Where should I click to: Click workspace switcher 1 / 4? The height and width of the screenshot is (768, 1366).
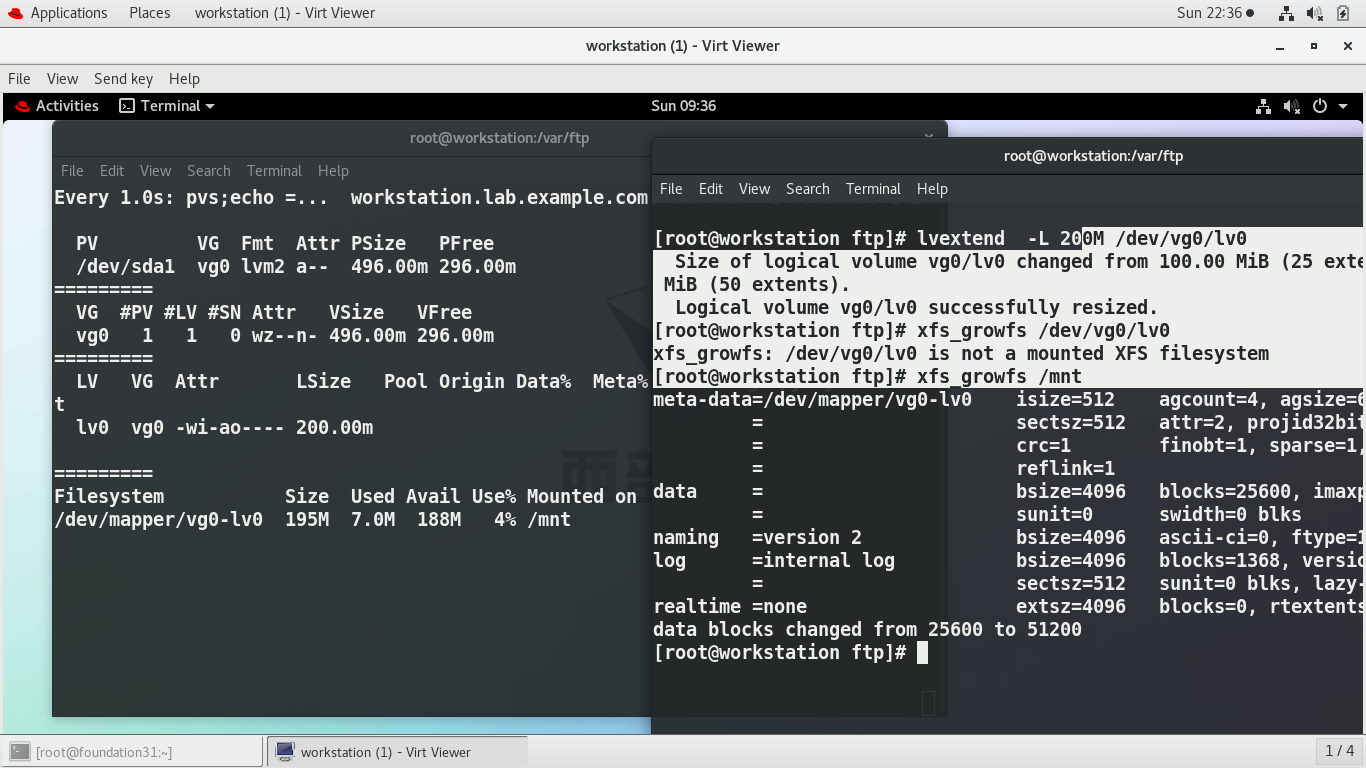click(1339, 751)
